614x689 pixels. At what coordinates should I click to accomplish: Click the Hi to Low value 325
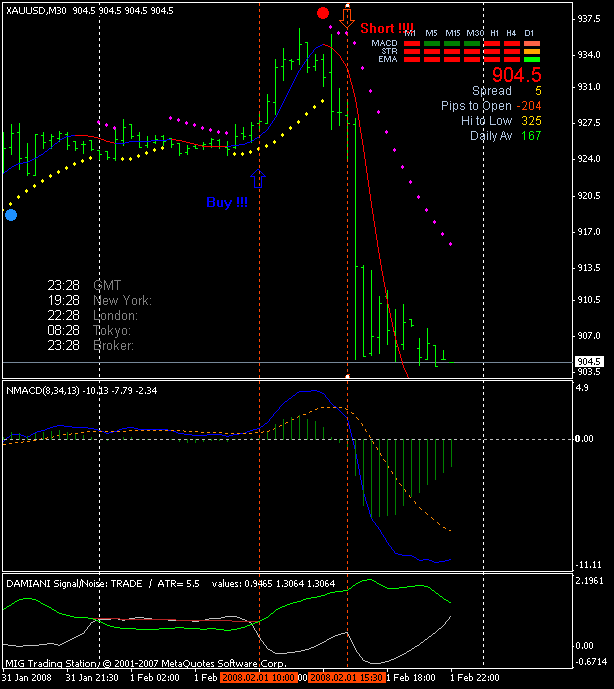pyautogui.click(x=531, y=121)
